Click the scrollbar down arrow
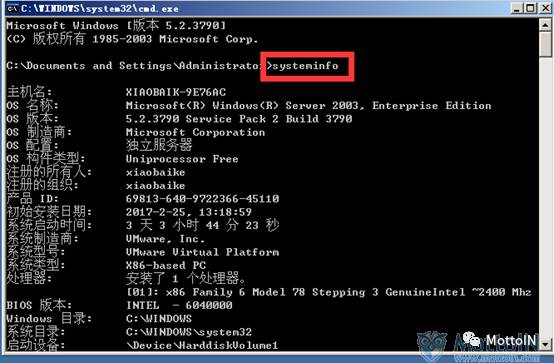 coord(545,344)
